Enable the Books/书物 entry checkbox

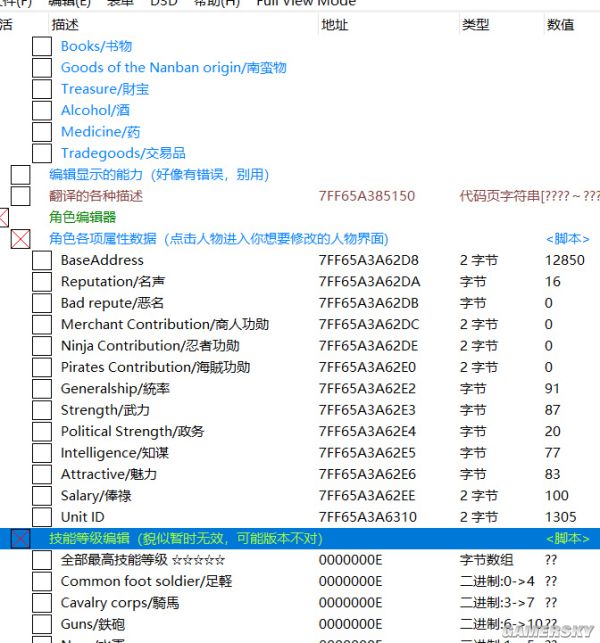(42, 46)
